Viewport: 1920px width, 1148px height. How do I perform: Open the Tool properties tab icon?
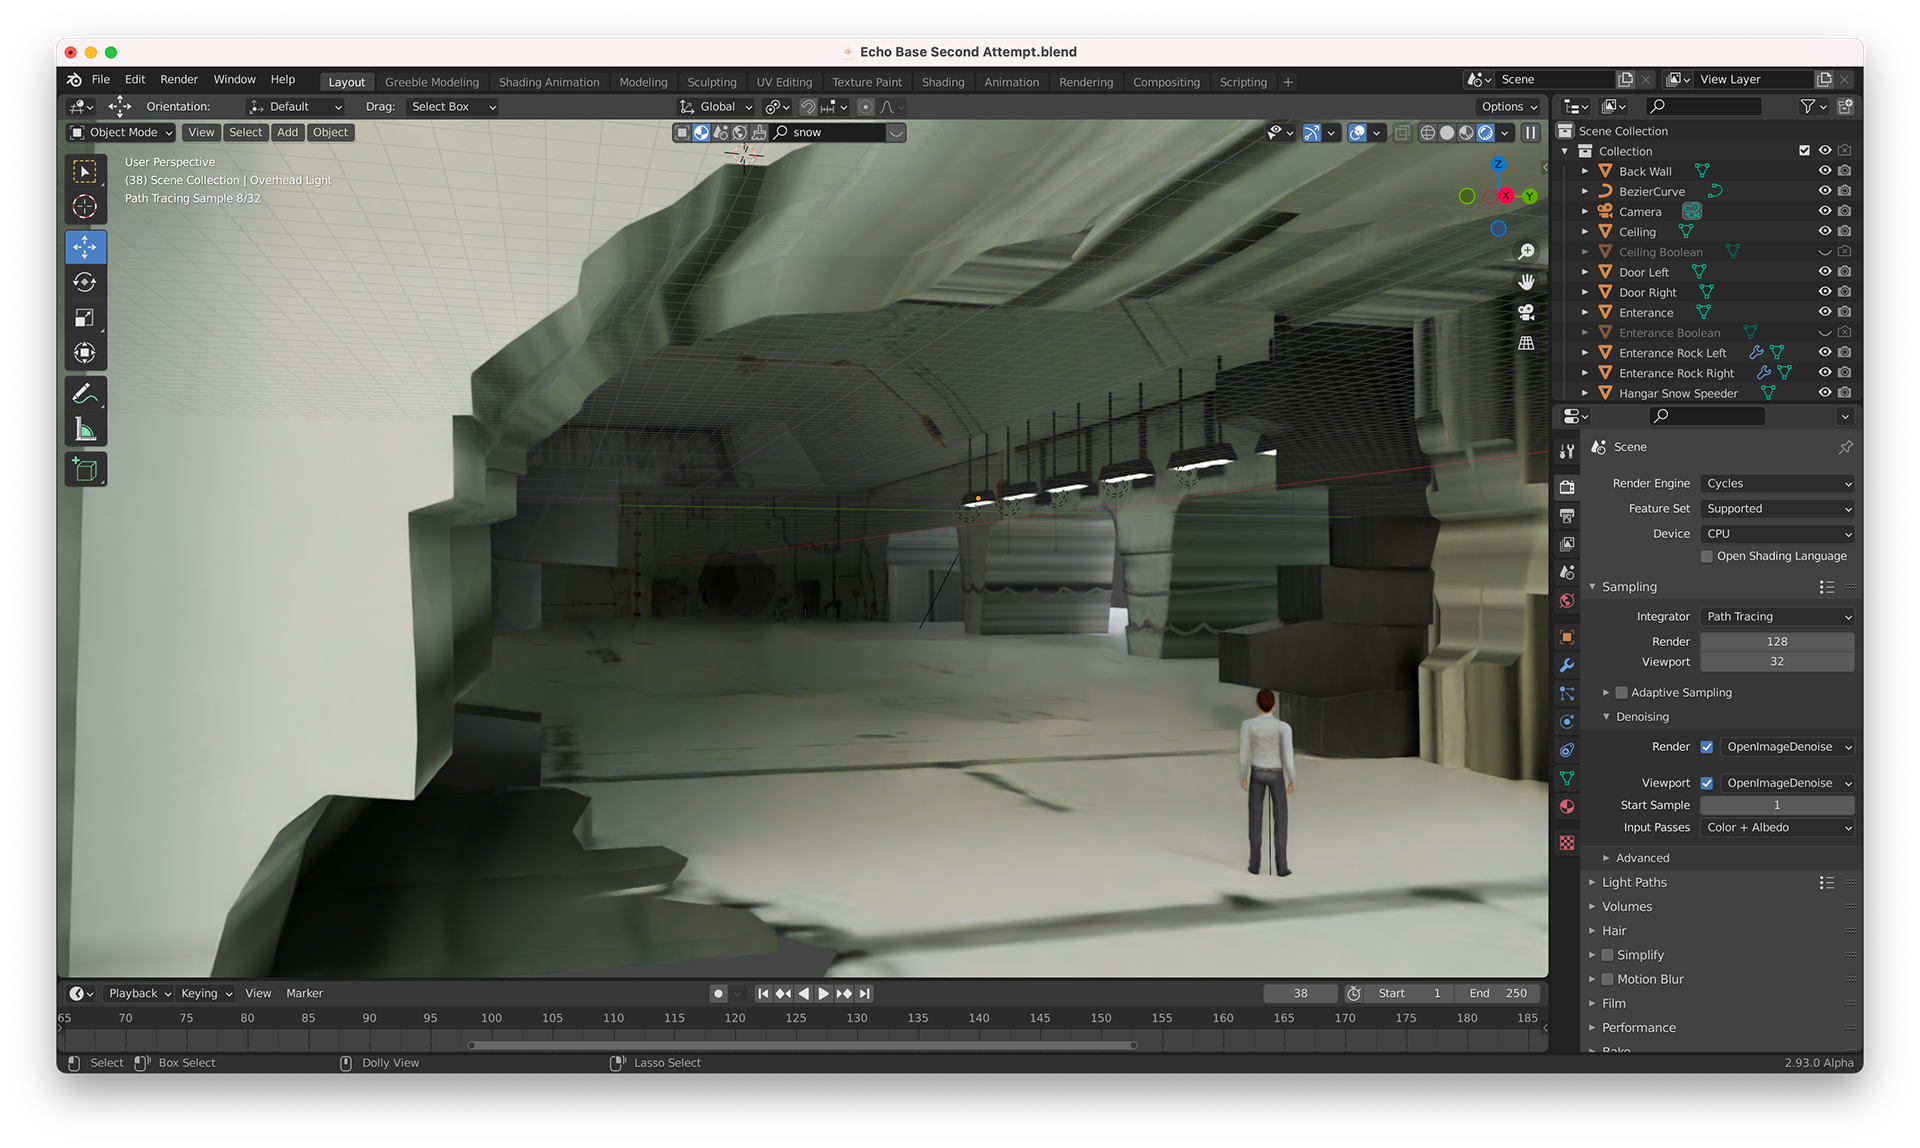tap(1567, 452)
